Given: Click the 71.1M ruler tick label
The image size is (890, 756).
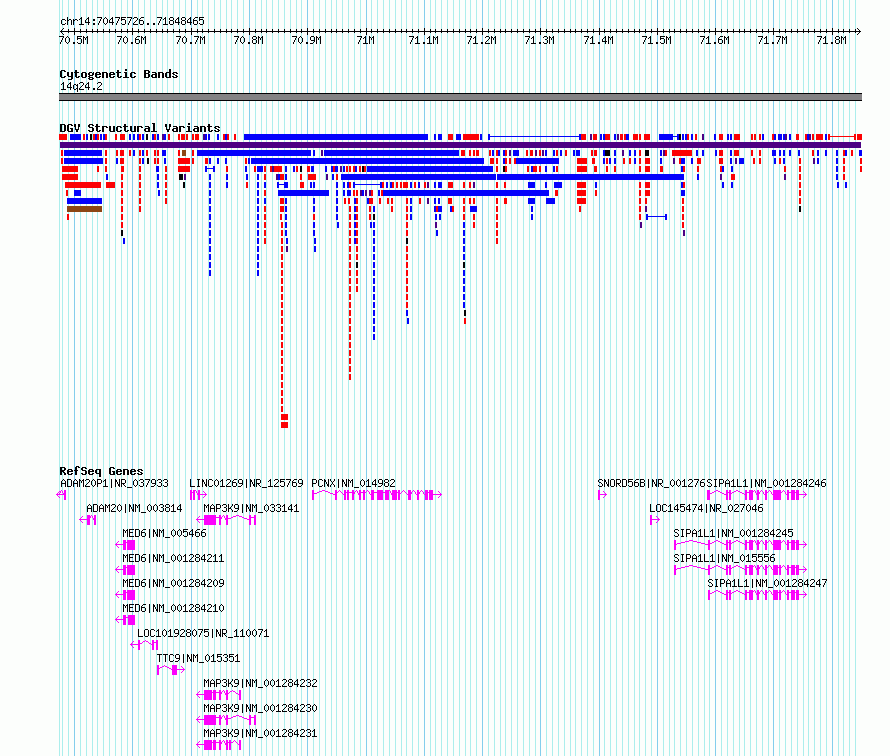Looking at the screenshot, I should (x=423, y=40).
